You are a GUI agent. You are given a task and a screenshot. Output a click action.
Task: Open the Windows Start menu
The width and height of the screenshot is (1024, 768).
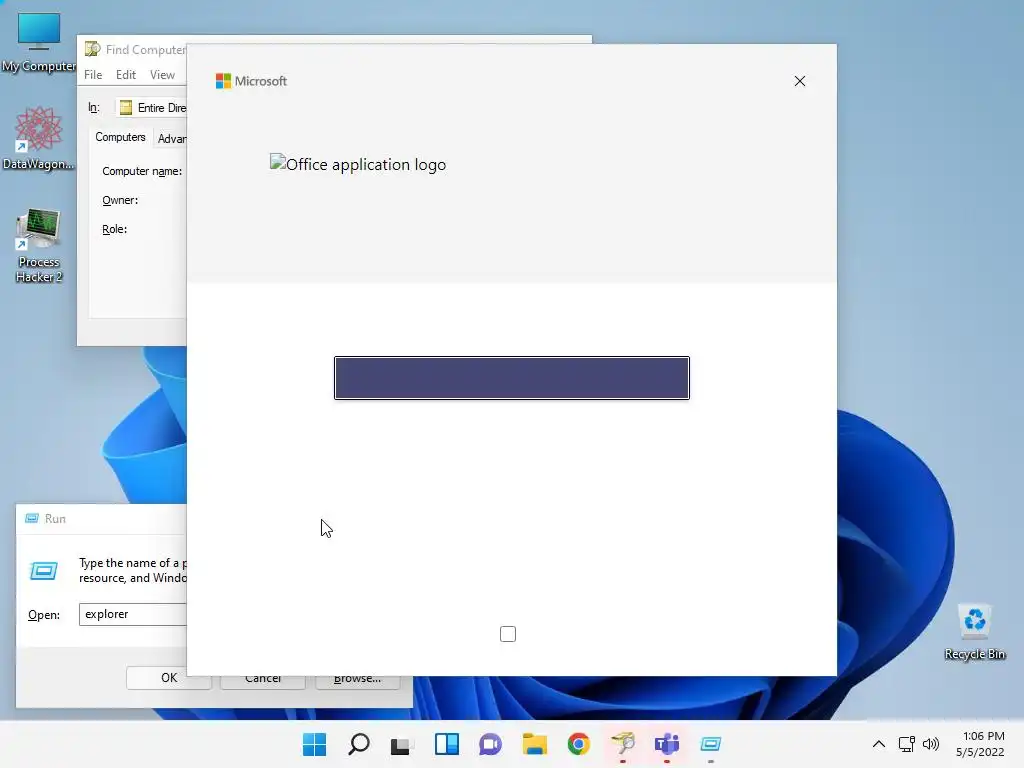click(x=314, y=744)
